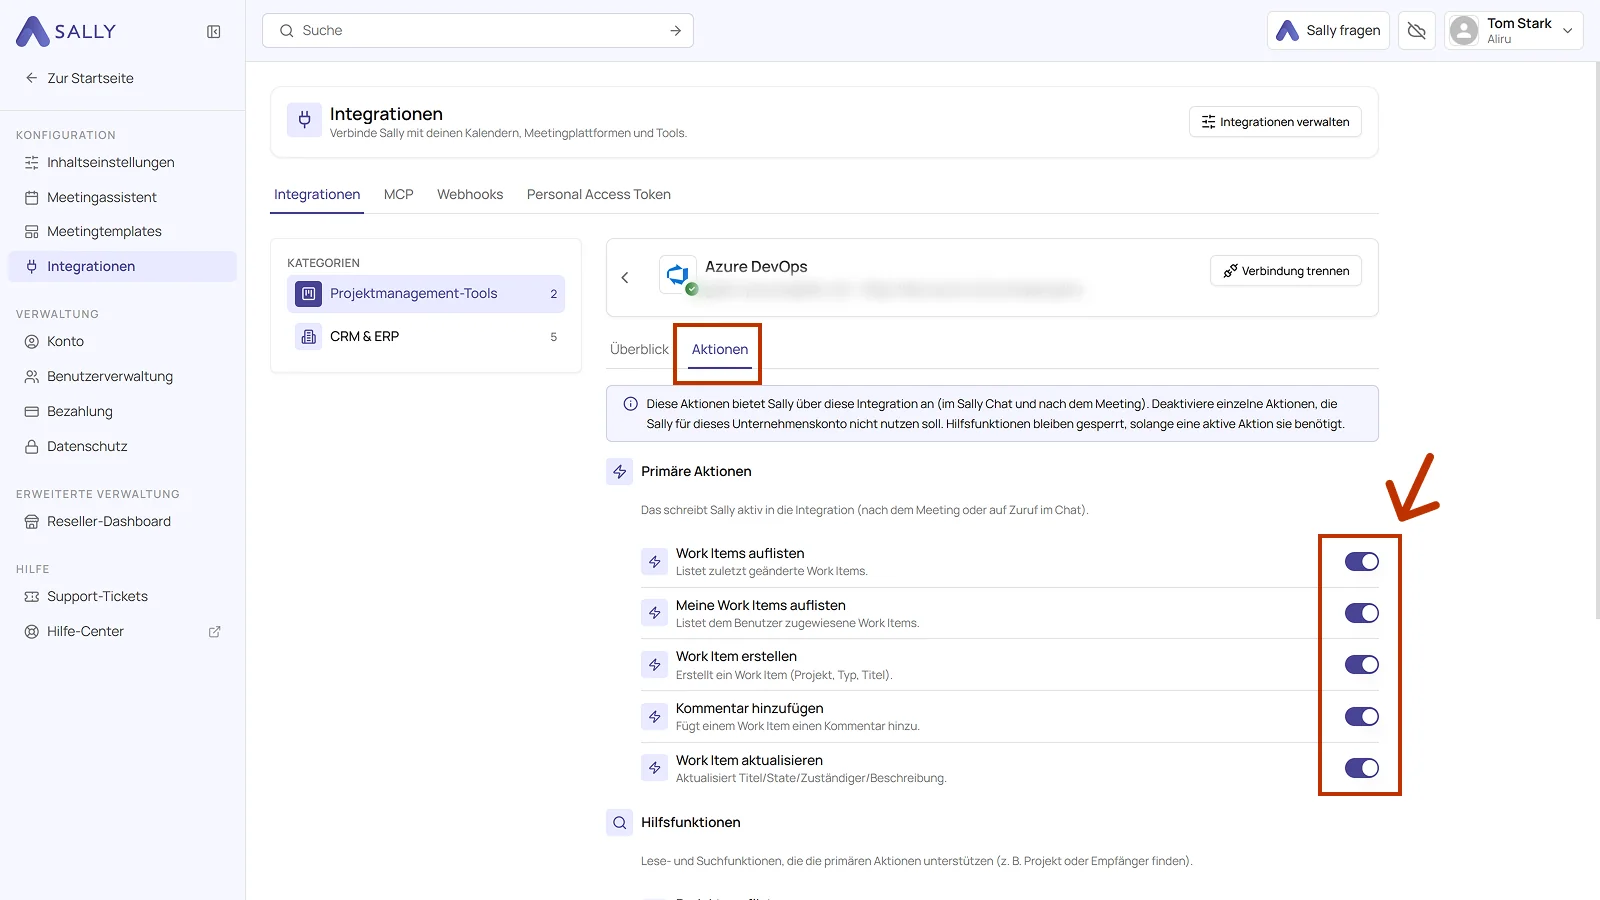
Task: Open the user menu chevron next to Tom Stark
Action: click(1568, 31)
